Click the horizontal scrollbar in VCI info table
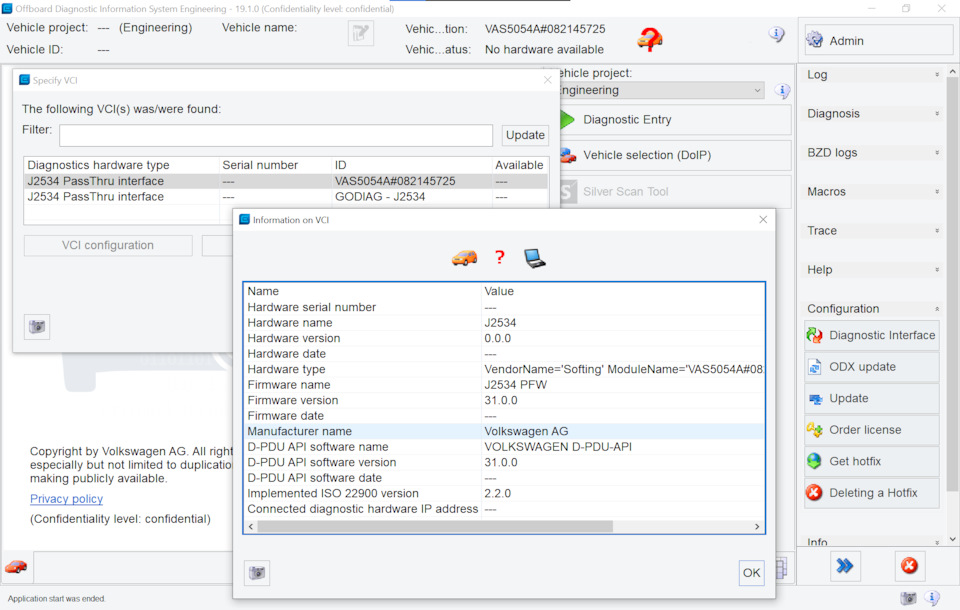 (x=435, y=527)
